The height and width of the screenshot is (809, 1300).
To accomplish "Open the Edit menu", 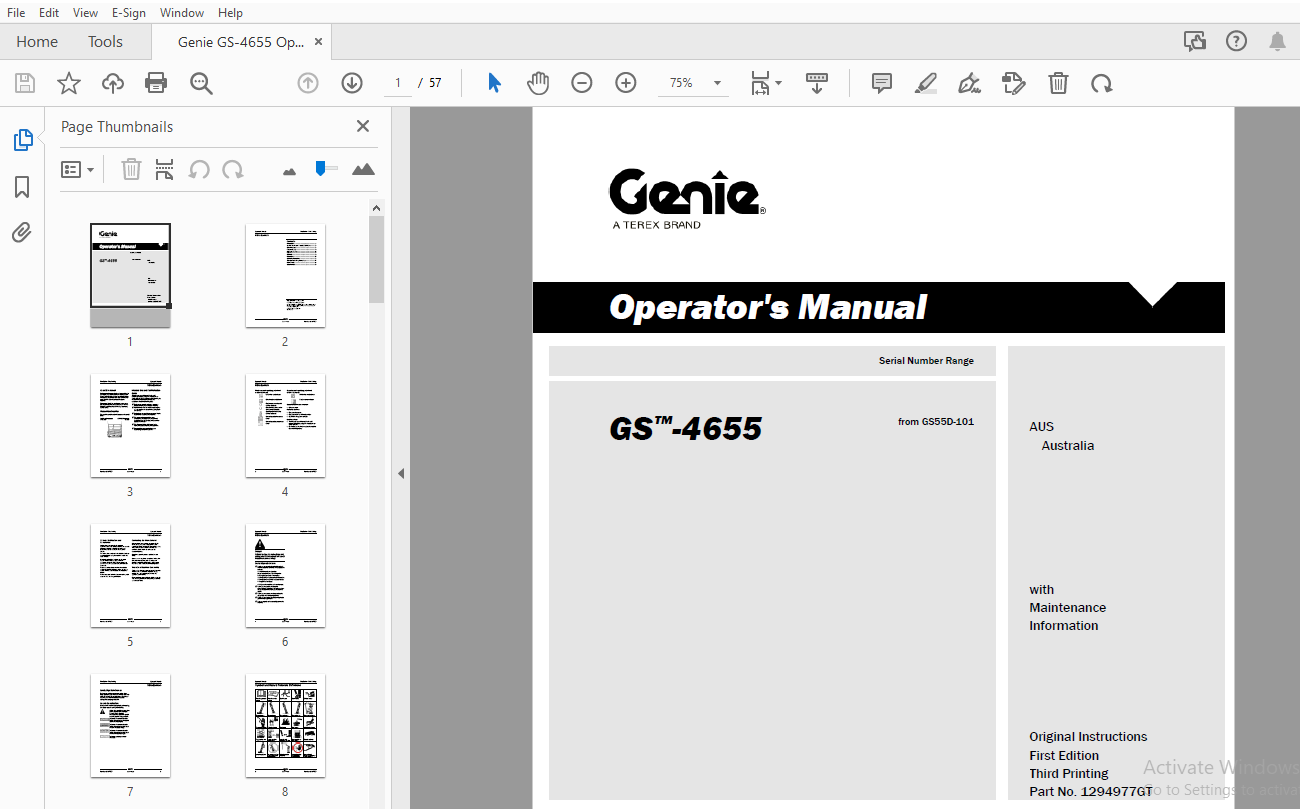I will 49,12.
